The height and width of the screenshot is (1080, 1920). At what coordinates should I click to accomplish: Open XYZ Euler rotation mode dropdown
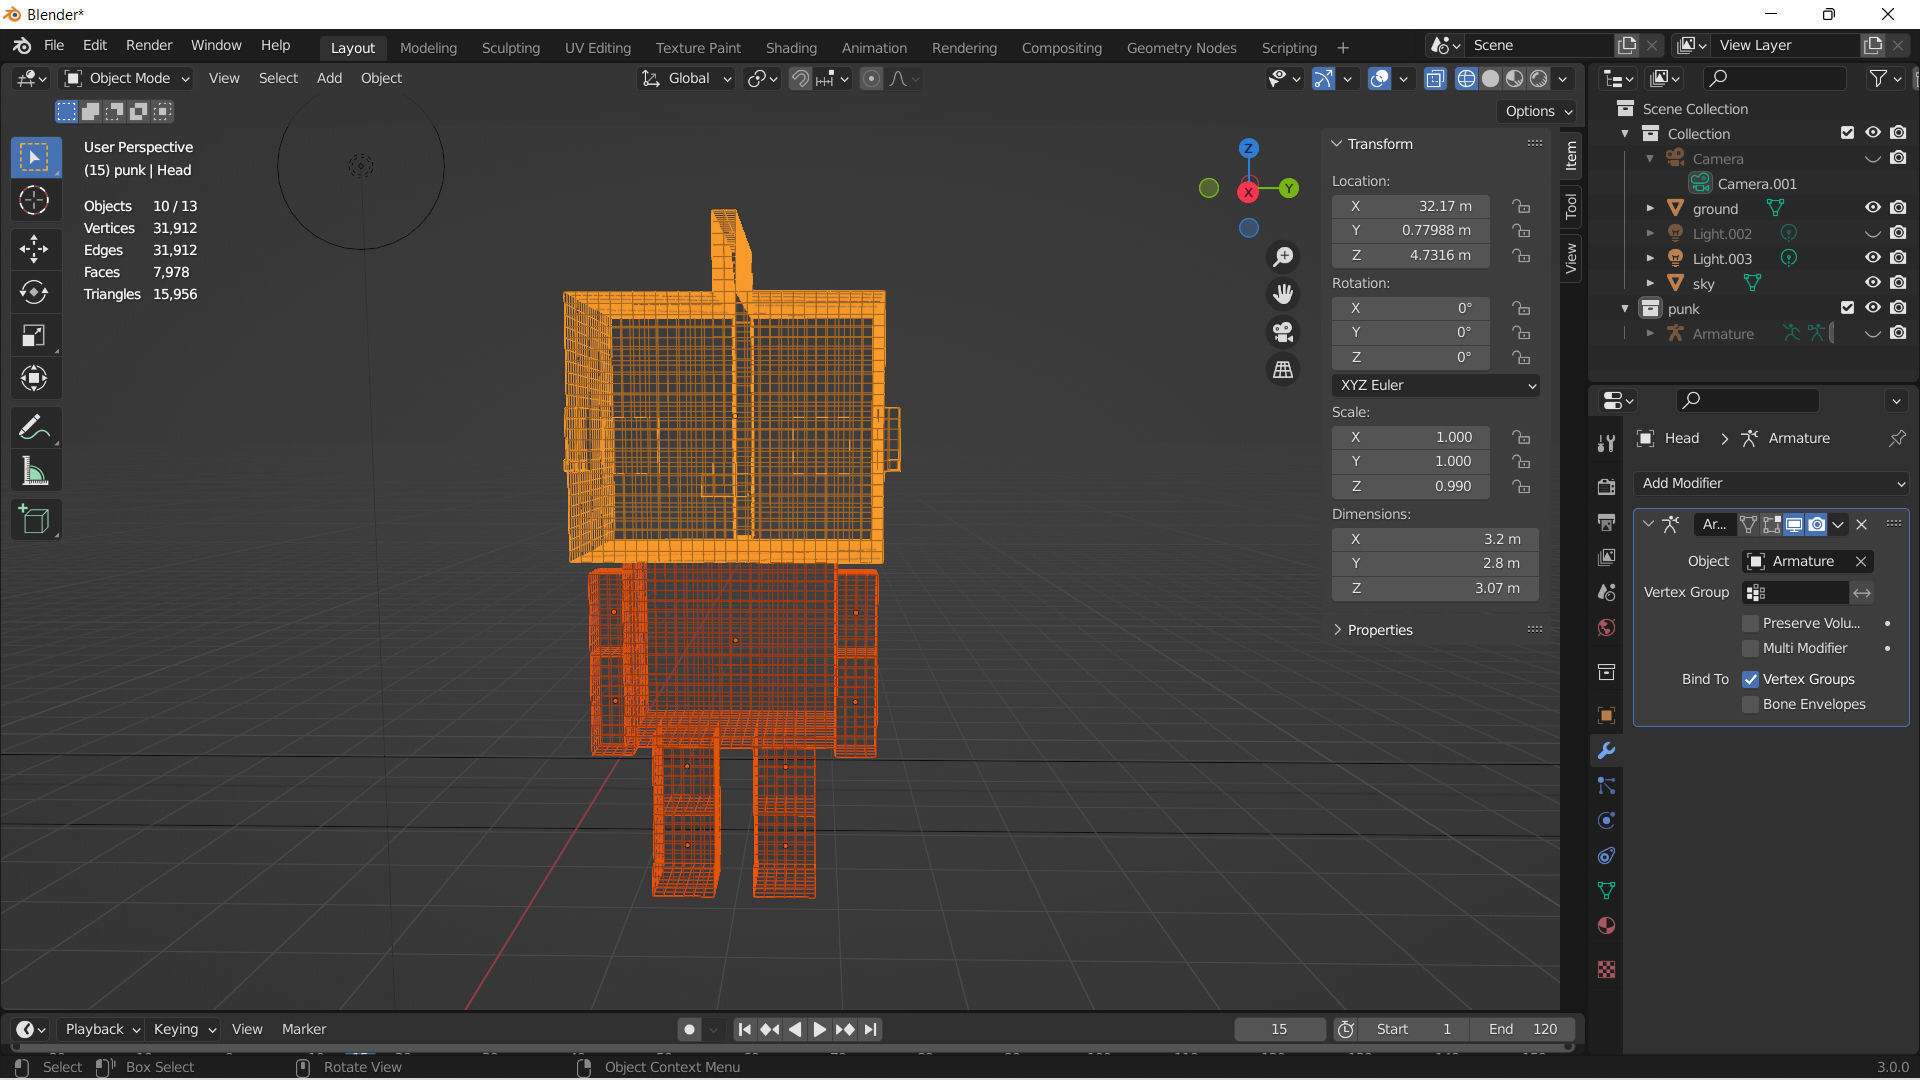point(1435,385)
